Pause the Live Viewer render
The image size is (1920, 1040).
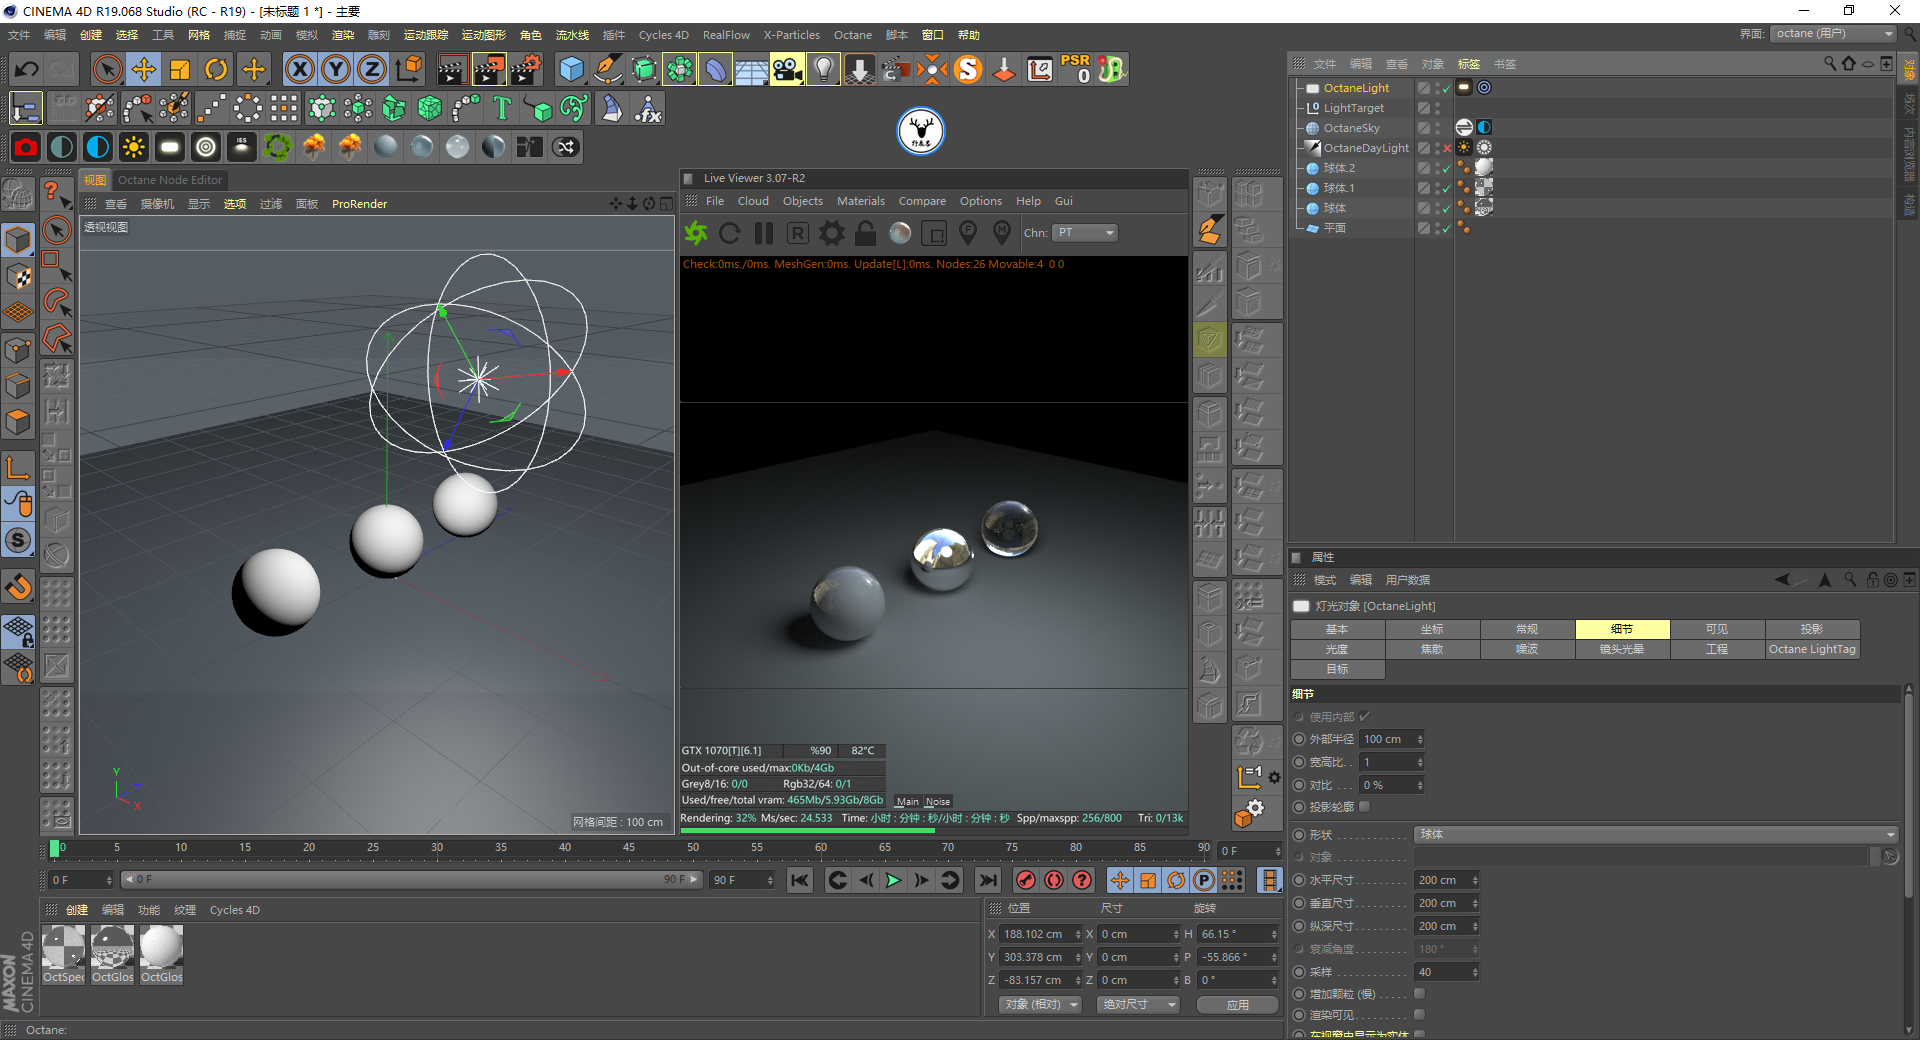(x=764, y=233)
